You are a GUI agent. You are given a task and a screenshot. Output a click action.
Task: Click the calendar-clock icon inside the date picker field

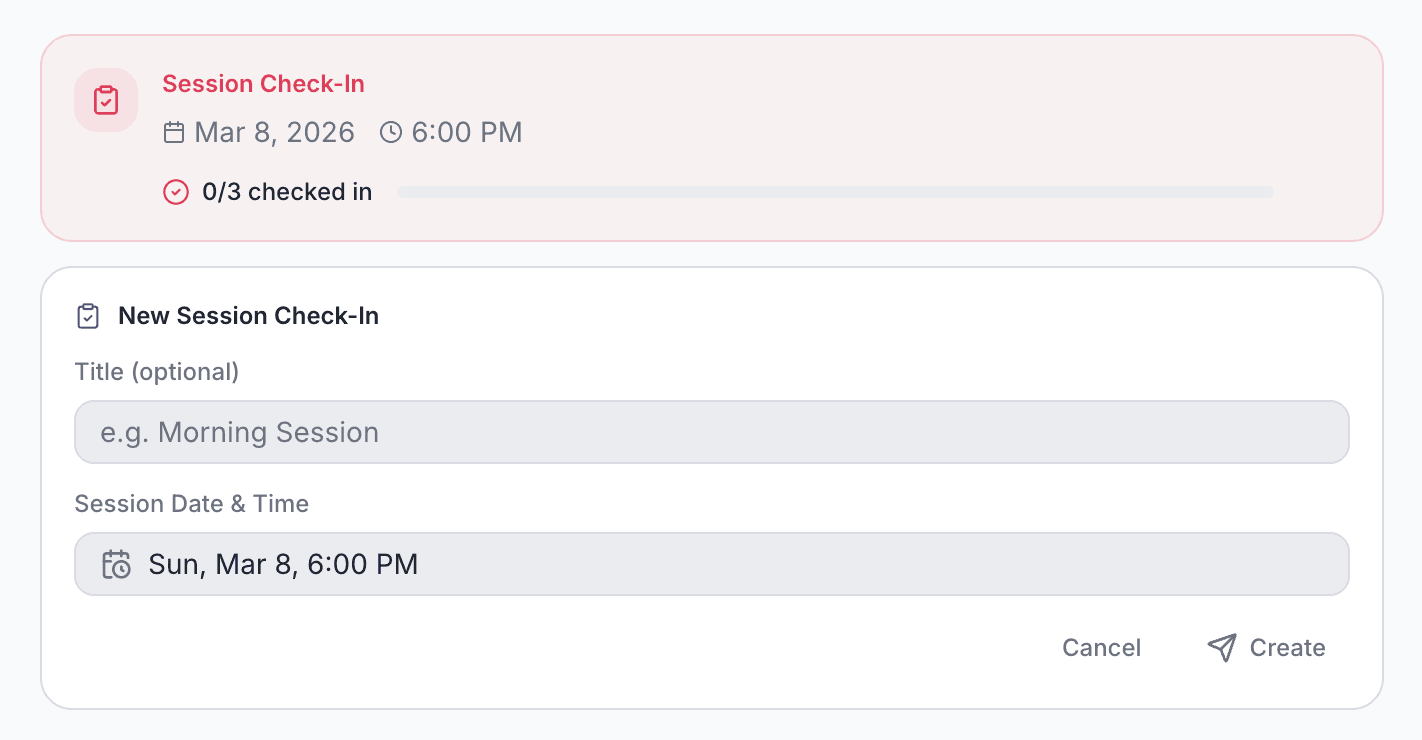(x=116, y=564)
